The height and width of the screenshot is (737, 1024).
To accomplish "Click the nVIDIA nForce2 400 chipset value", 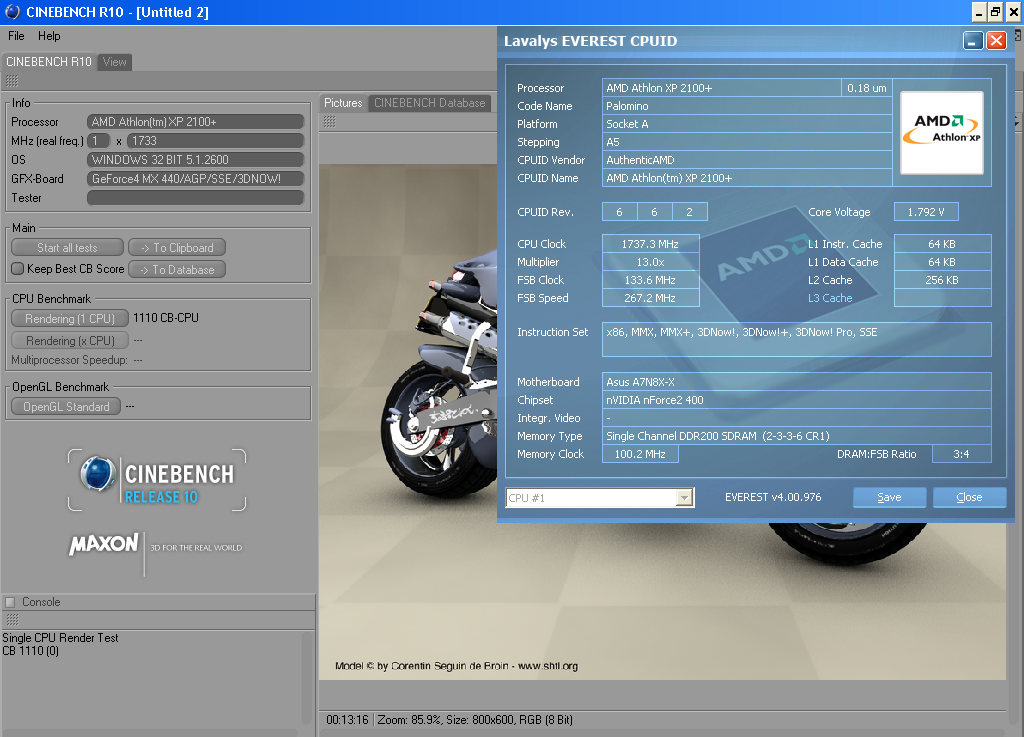I will coord(797,400).
